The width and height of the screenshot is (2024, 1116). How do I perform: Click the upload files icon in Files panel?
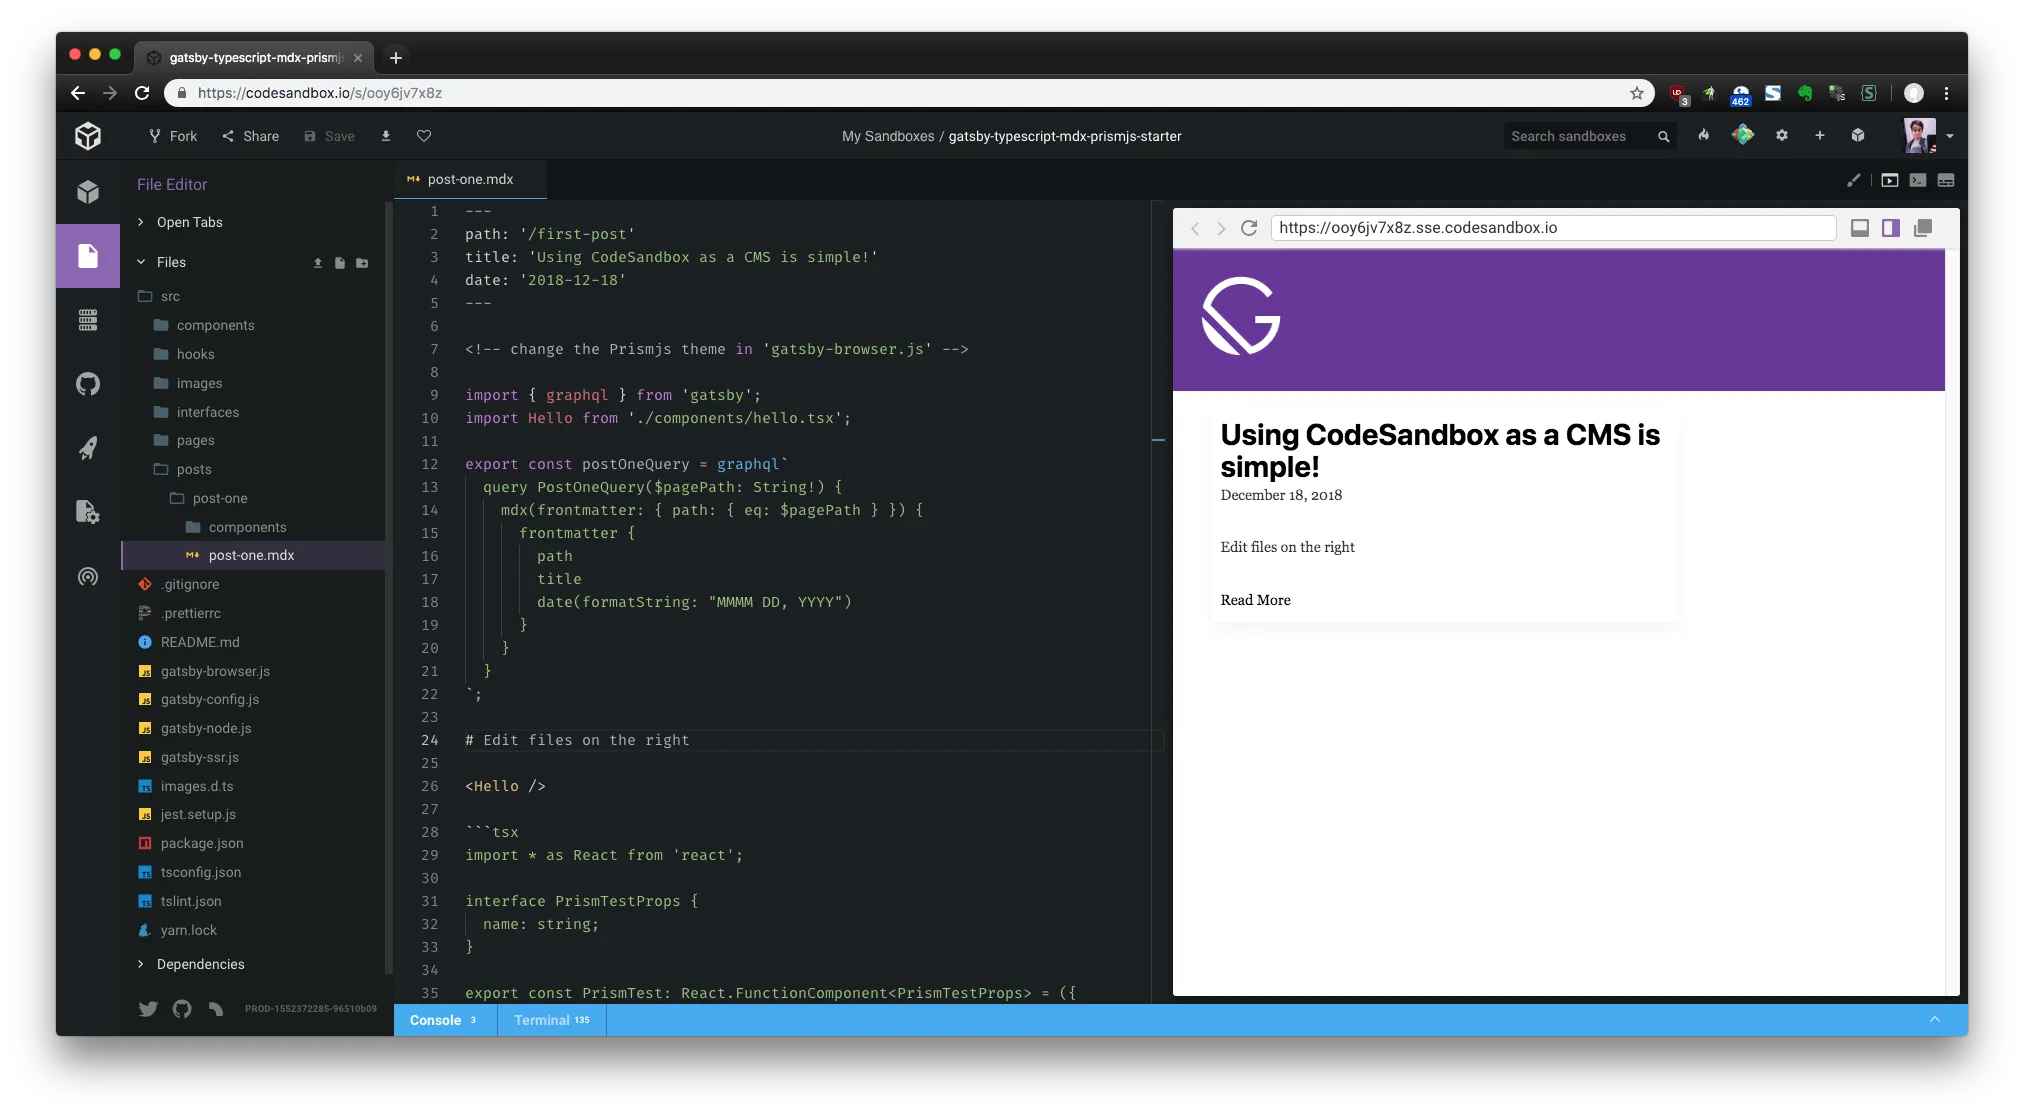coord(317,263)
